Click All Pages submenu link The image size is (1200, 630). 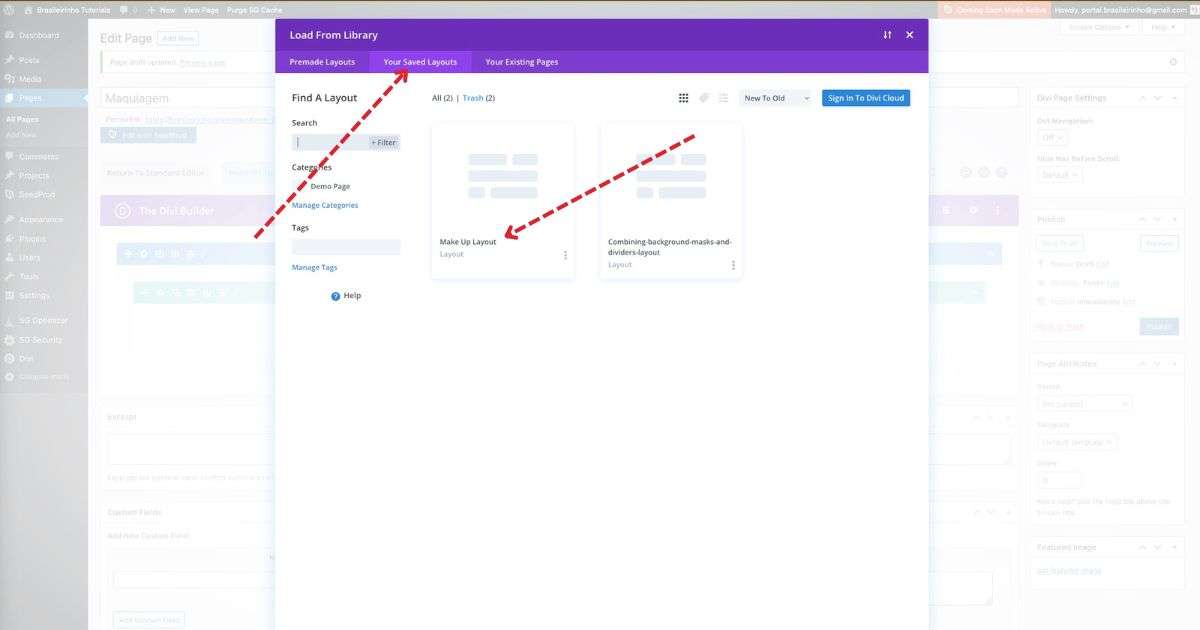(x=22, y=119)
